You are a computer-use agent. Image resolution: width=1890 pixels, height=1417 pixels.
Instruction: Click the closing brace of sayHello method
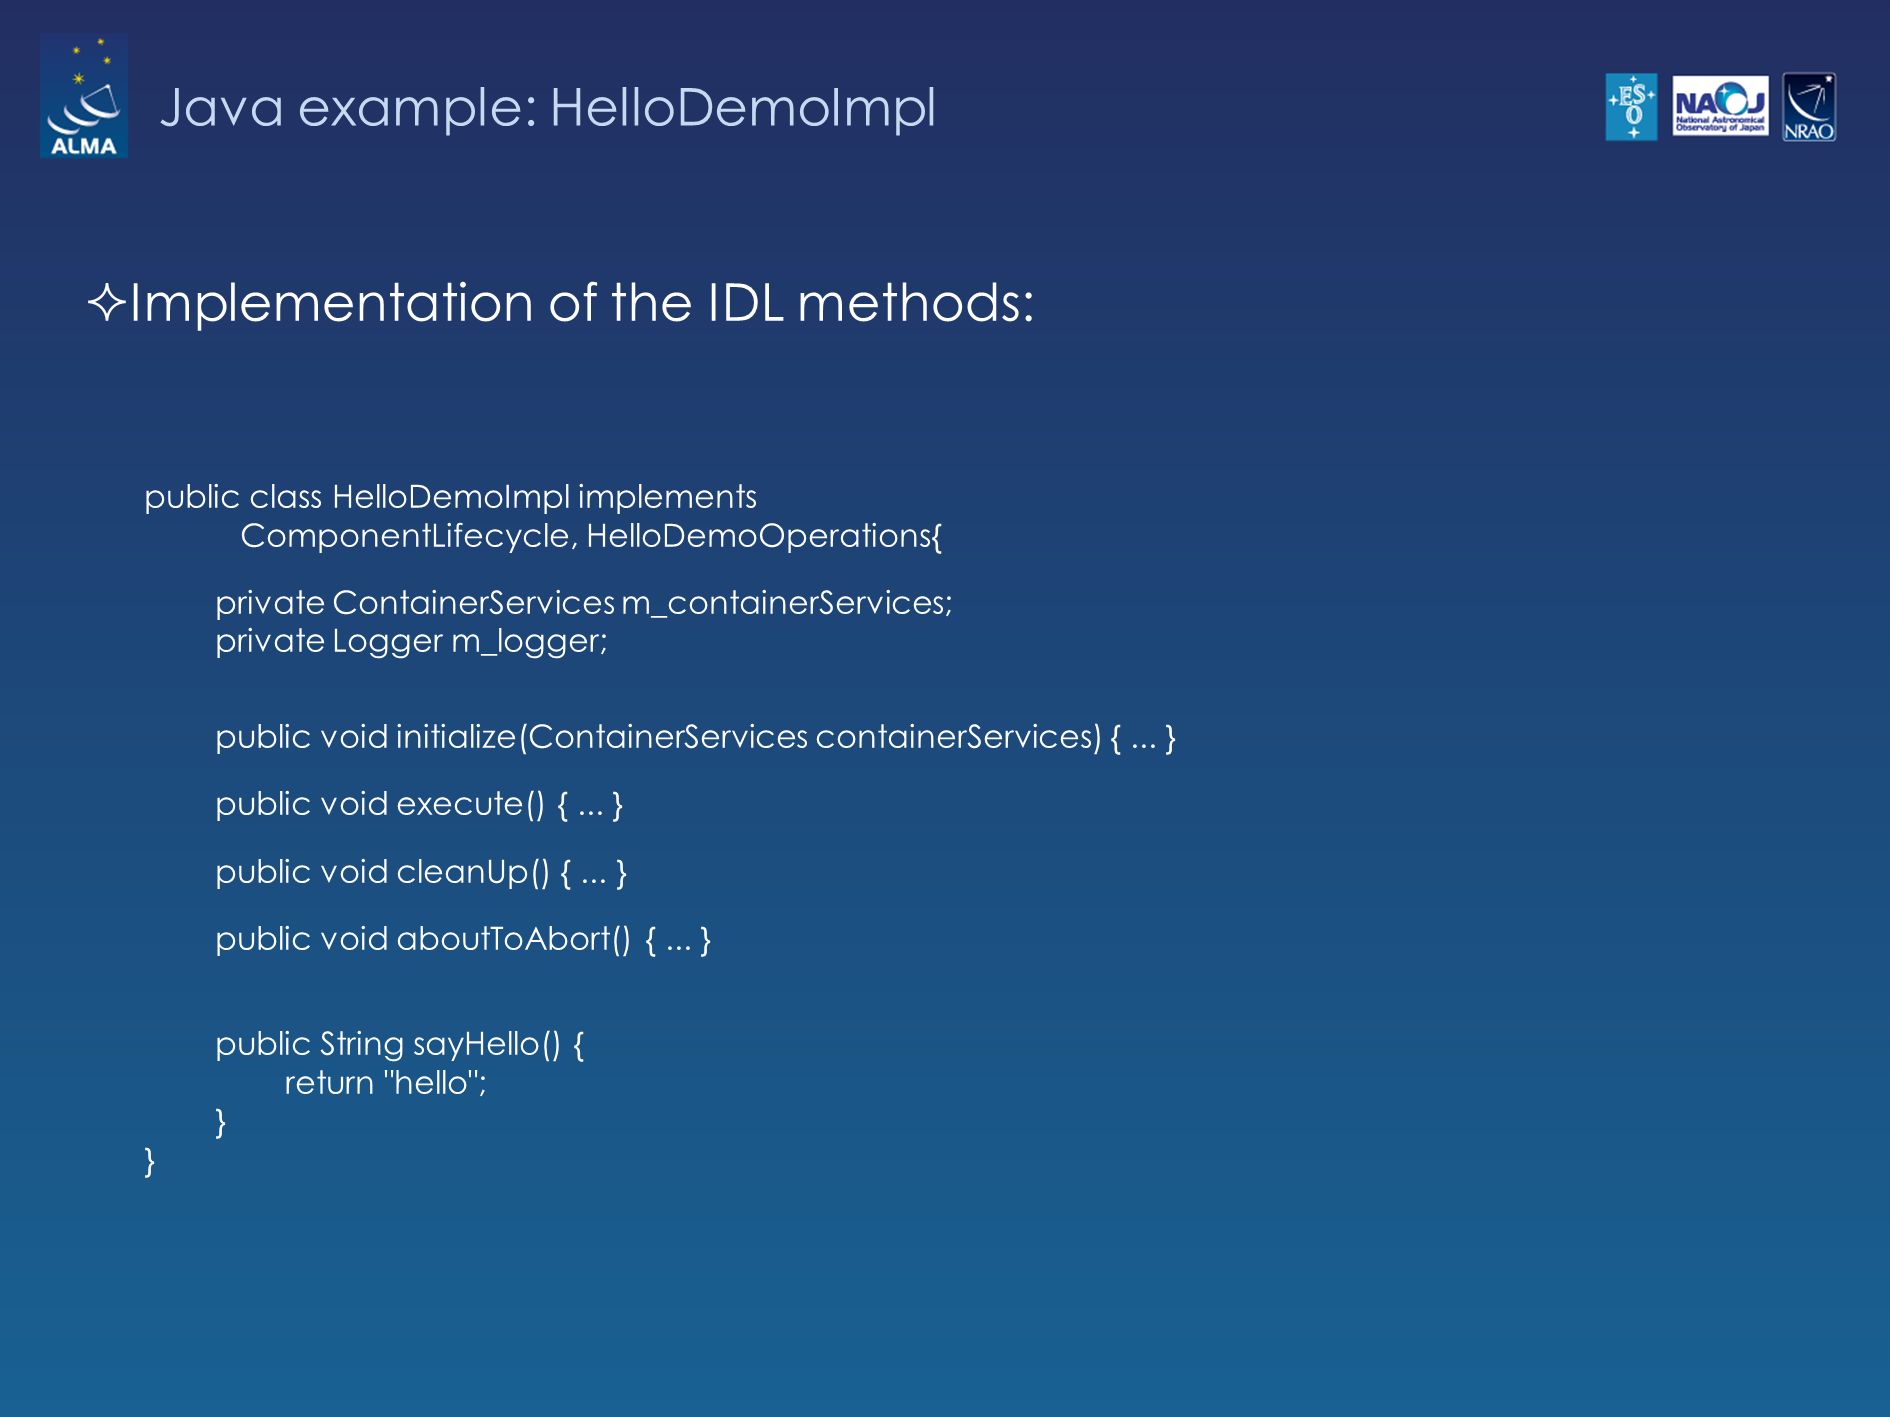point(220,1122)
